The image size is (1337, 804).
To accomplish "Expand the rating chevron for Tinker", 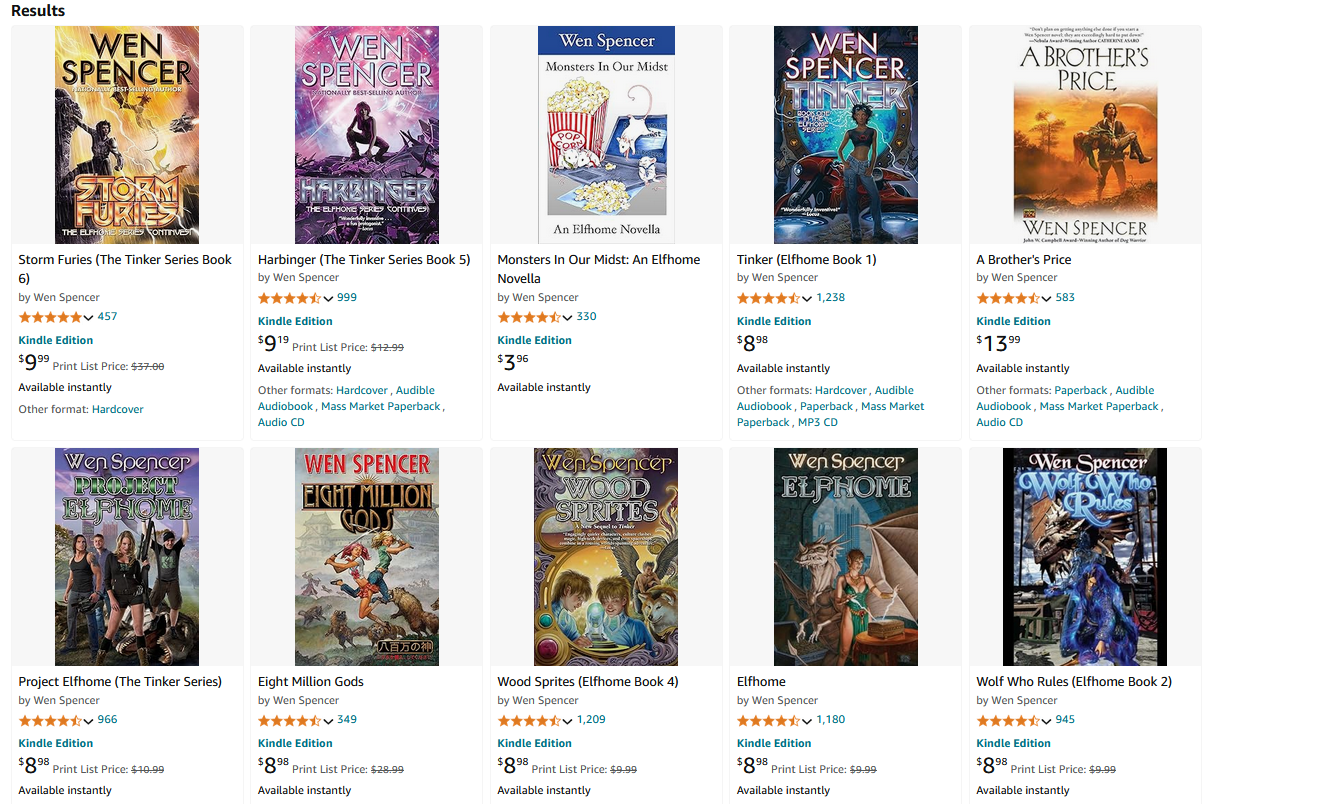I will (807, 299).
